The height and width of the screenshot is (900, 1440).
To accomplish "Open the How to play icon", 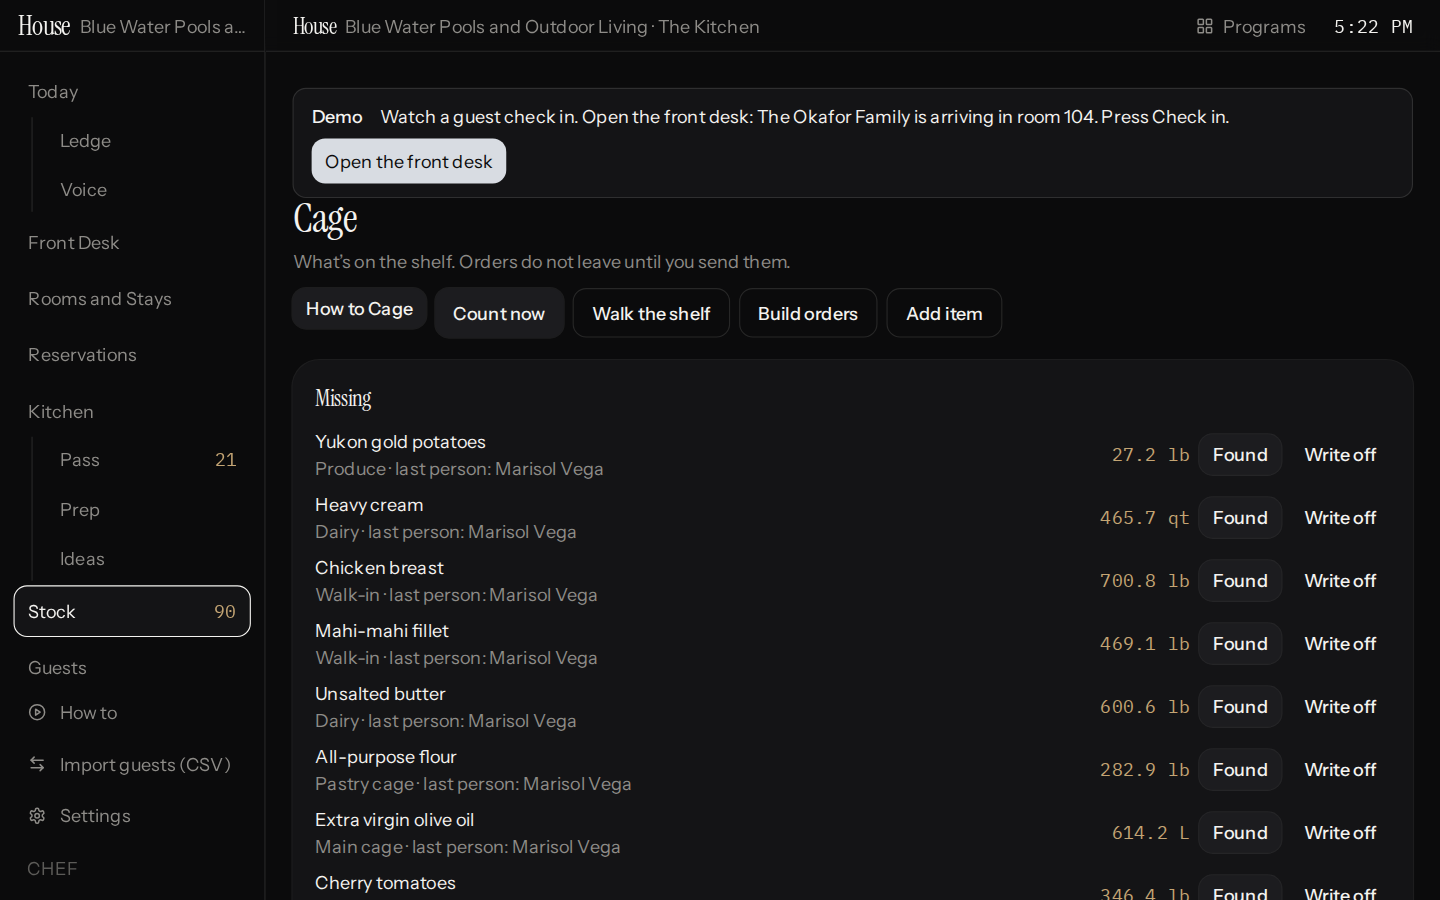I will point(37,713).
